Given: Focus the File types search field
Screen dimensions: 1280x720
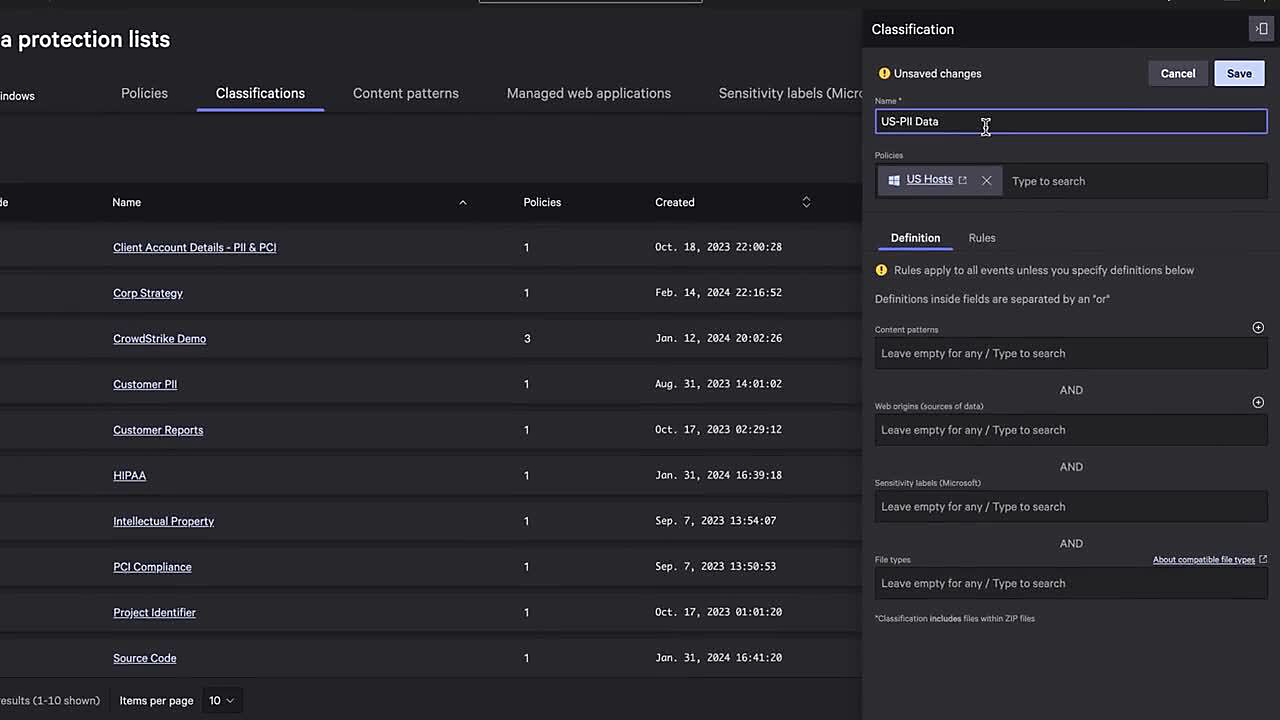Looking at the screenshot, I should click(x=1070, y=584).
